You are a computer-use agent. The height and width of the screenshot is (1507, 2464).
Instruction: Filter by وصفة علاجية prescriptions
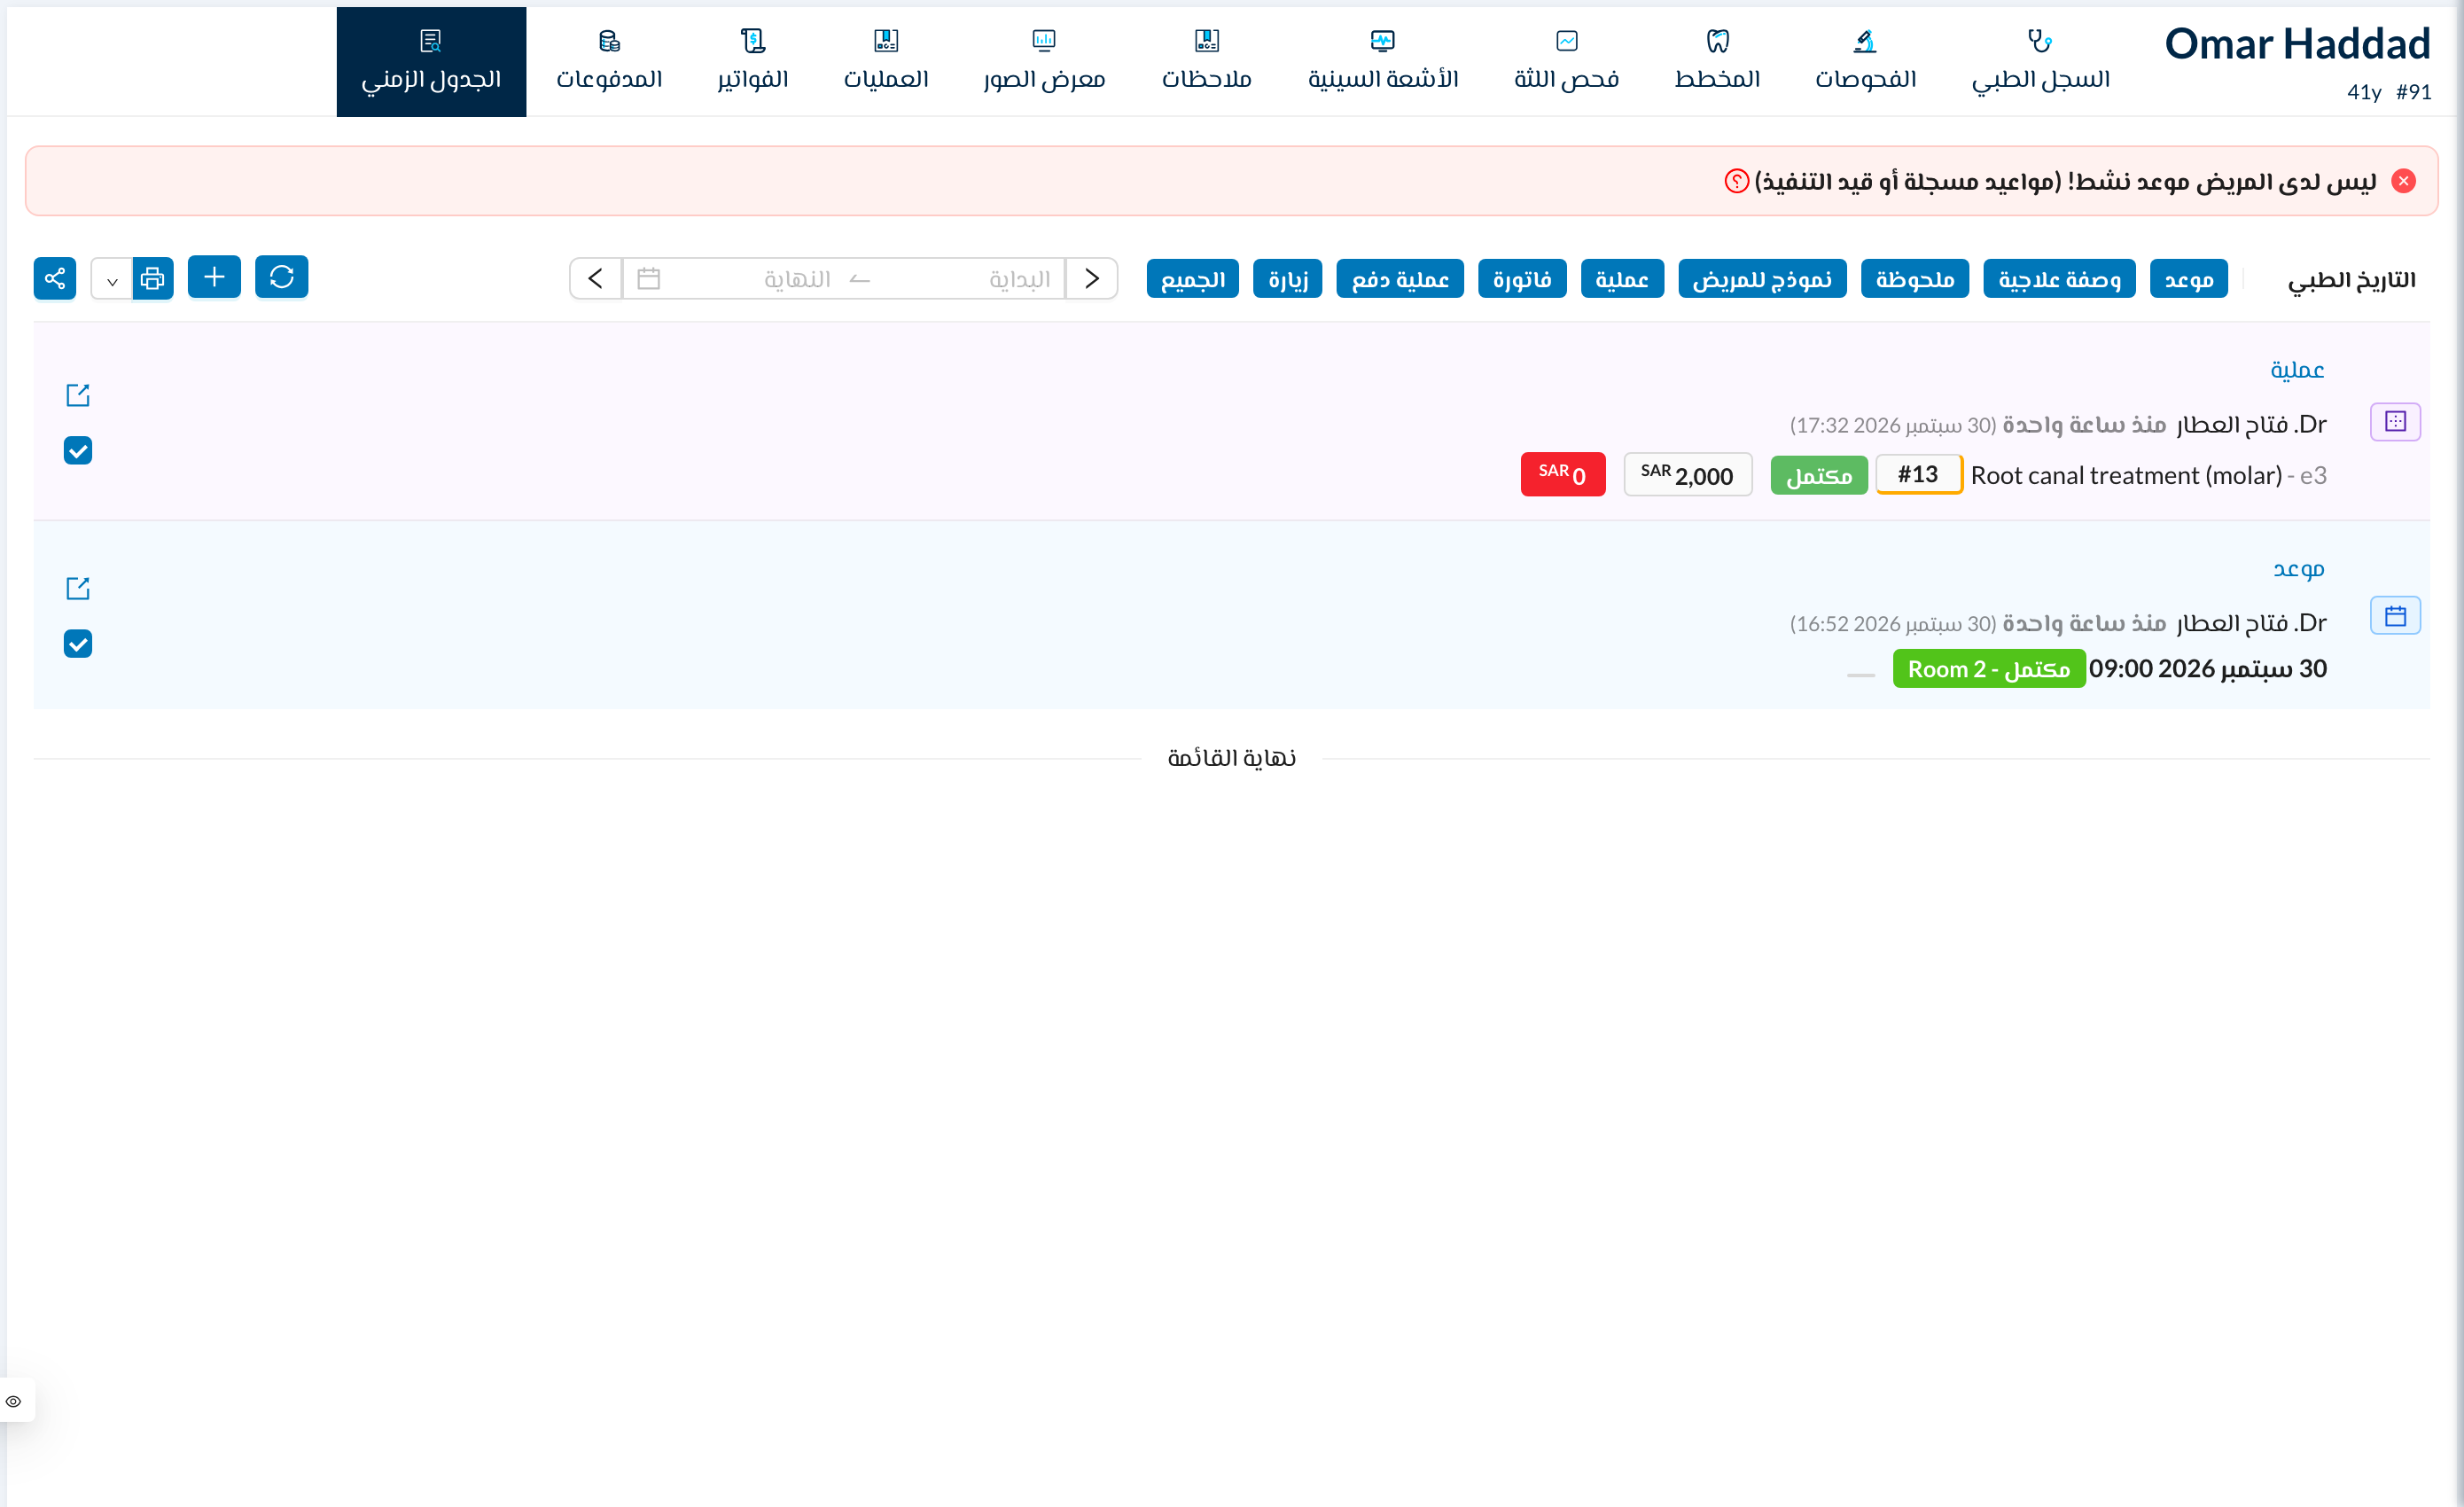[x=2059, y=279]
